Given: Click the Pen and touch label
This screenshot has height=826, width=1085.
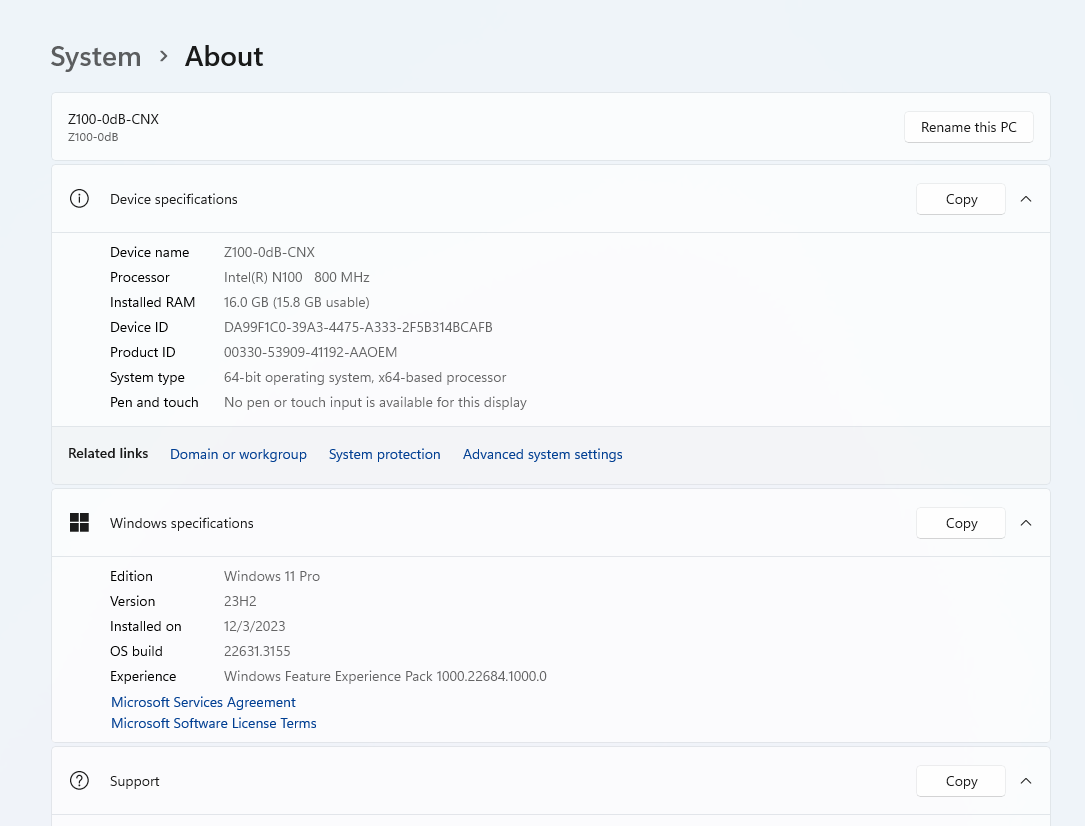Looking at the screenshot, I should [154, 402].
